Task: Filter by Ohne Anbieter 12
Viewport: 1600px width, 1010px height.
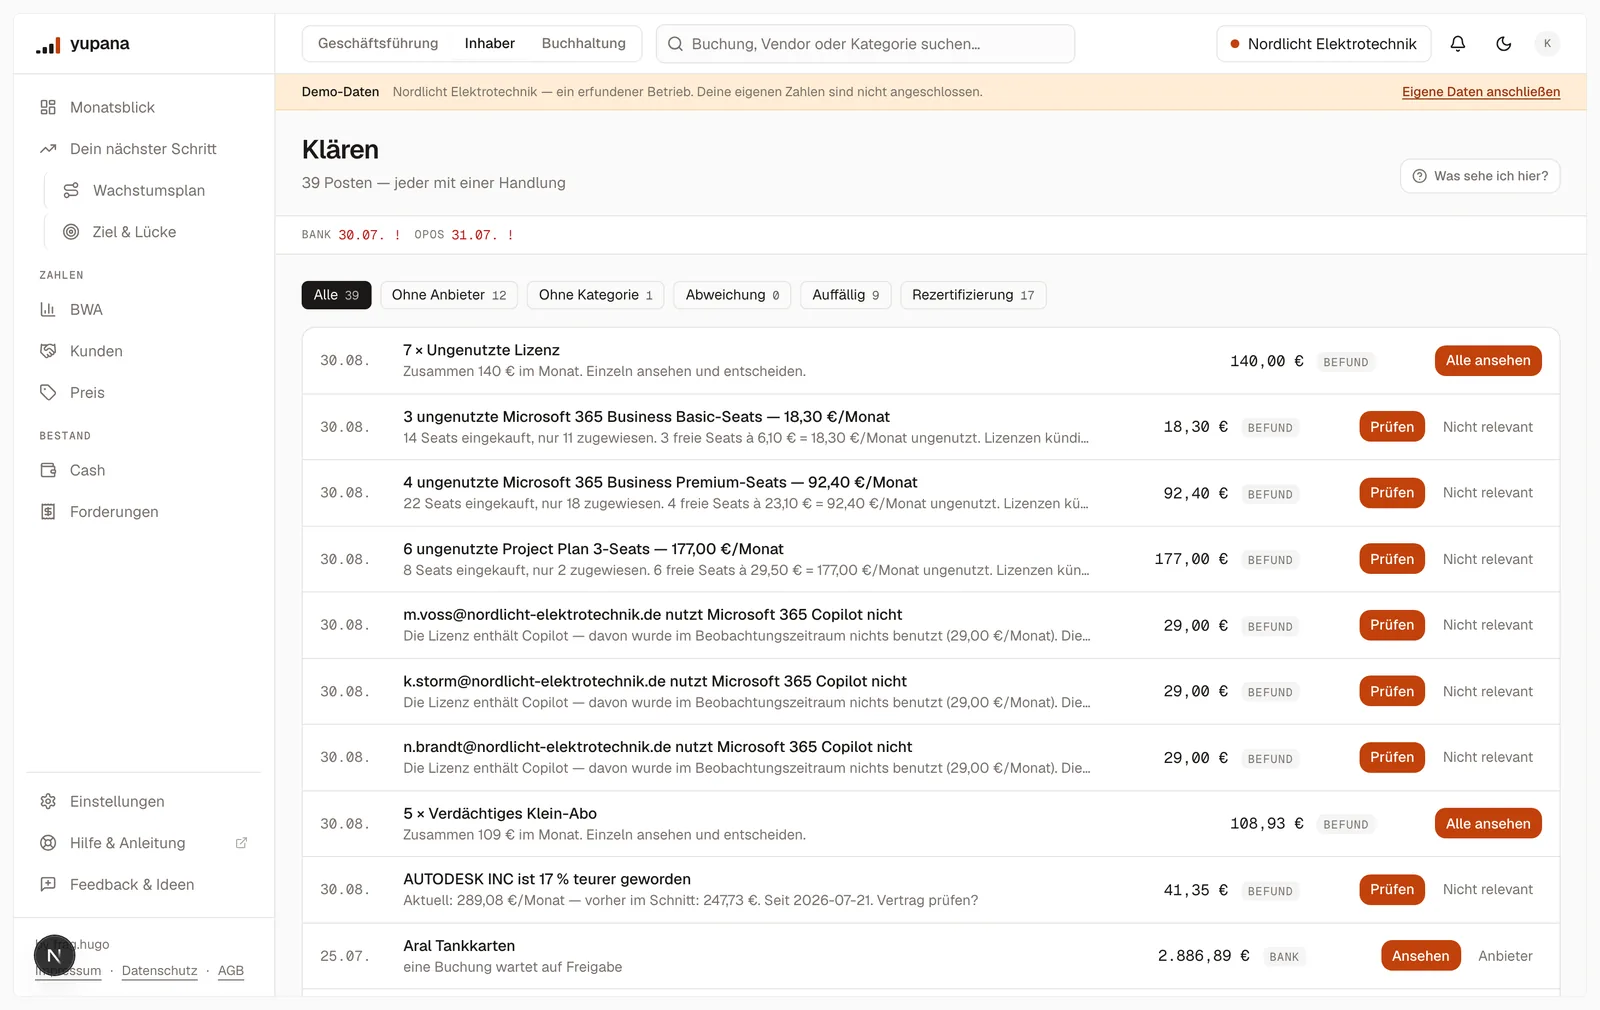Action: coord(449,295)
